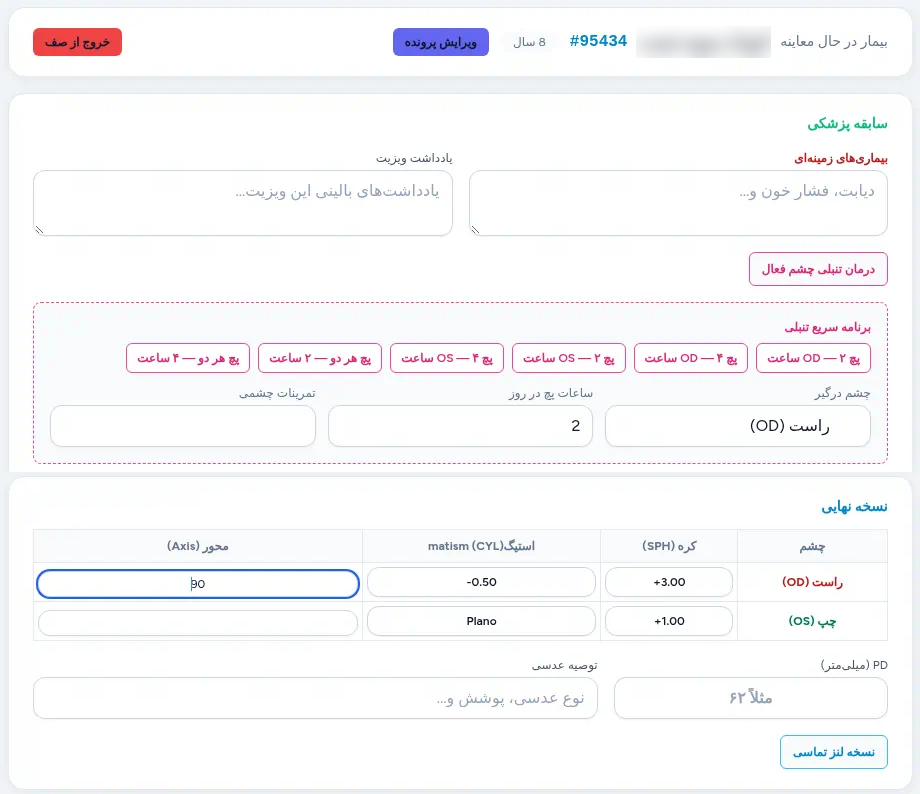Open the چشم درگیر selector showing راست (OD)
This screenshot has height=794, width=920.
pos(738,426)
